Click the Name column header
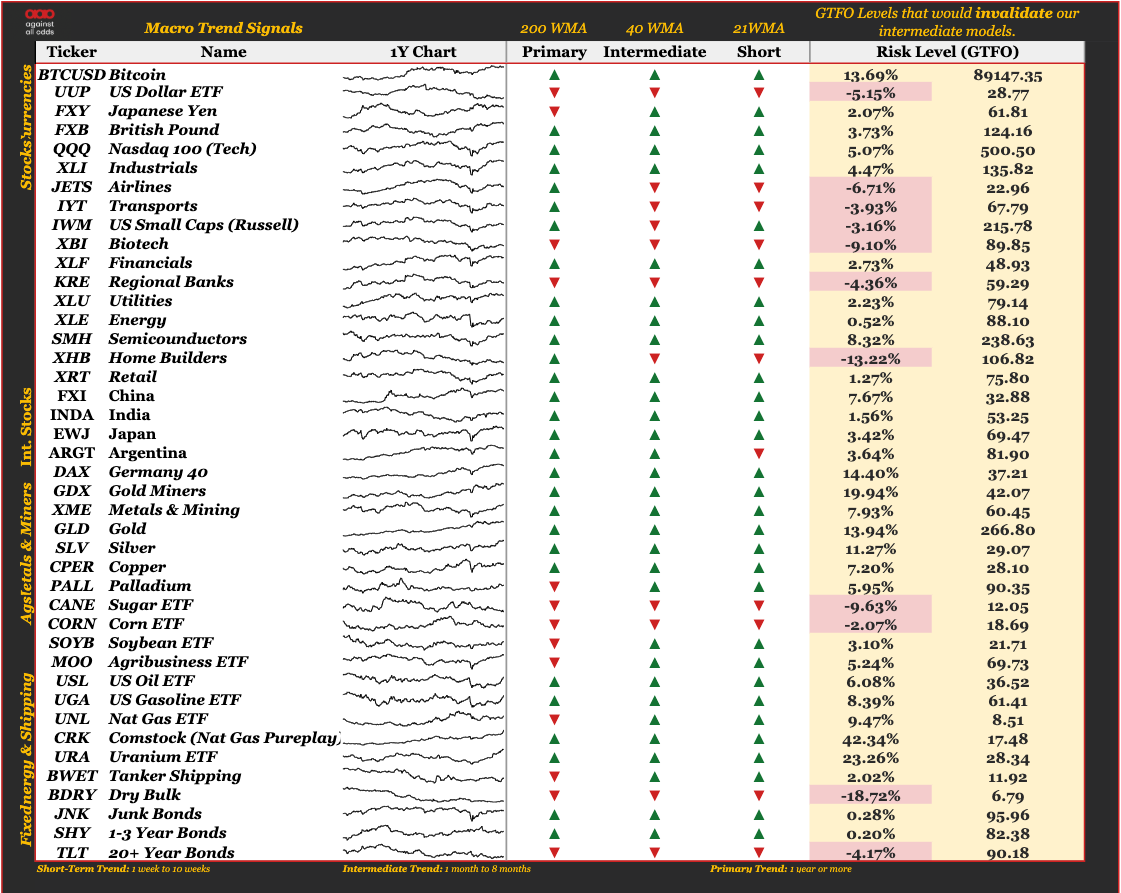 coord(223,51)
